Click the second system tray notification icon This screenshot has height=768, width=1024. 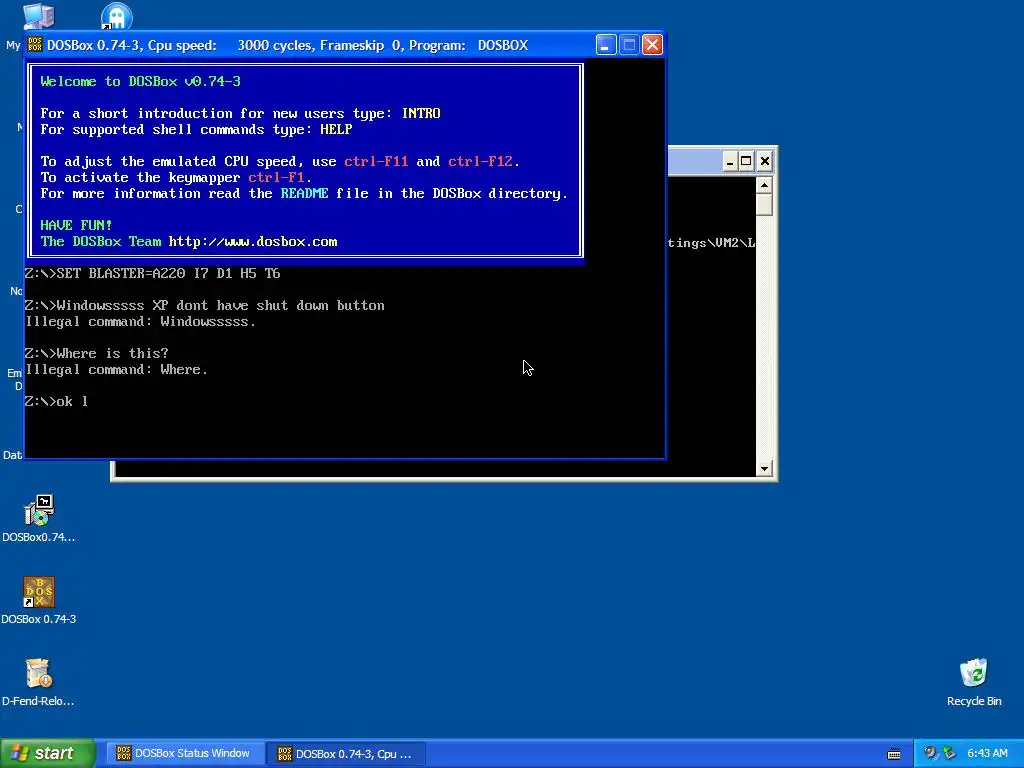pyautogui.click(x=948, y=753)
